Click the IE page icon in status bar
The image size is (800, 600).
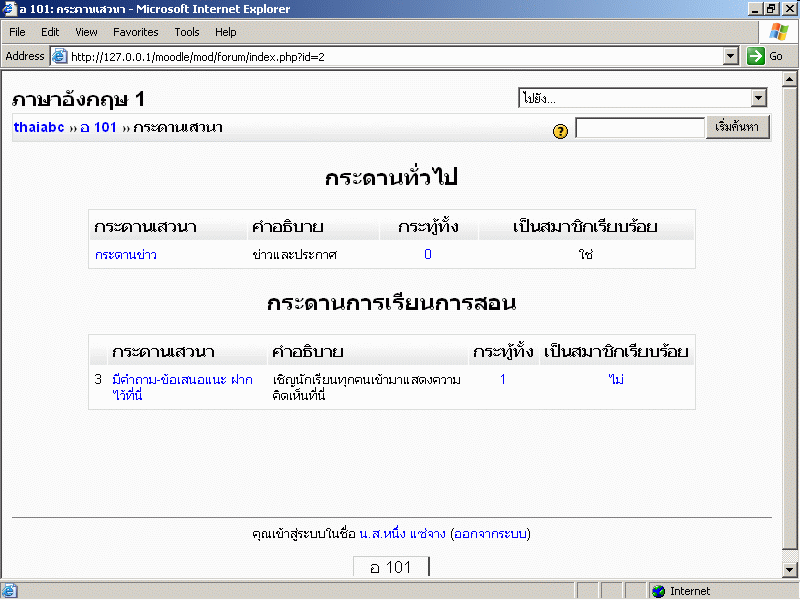(x=10, y=591)
